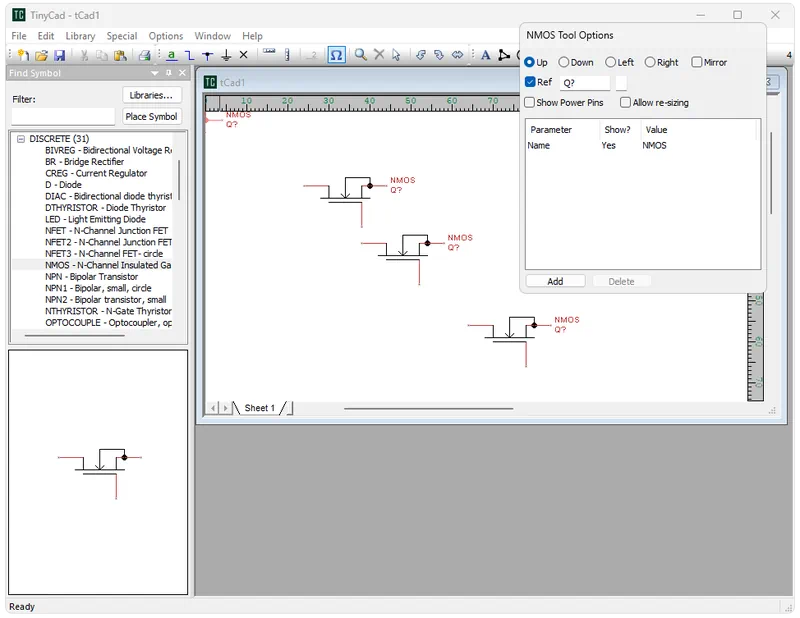Screen dimensions: 800x618
Task: Select the vertical ruler tool
Action: point(287,55)
